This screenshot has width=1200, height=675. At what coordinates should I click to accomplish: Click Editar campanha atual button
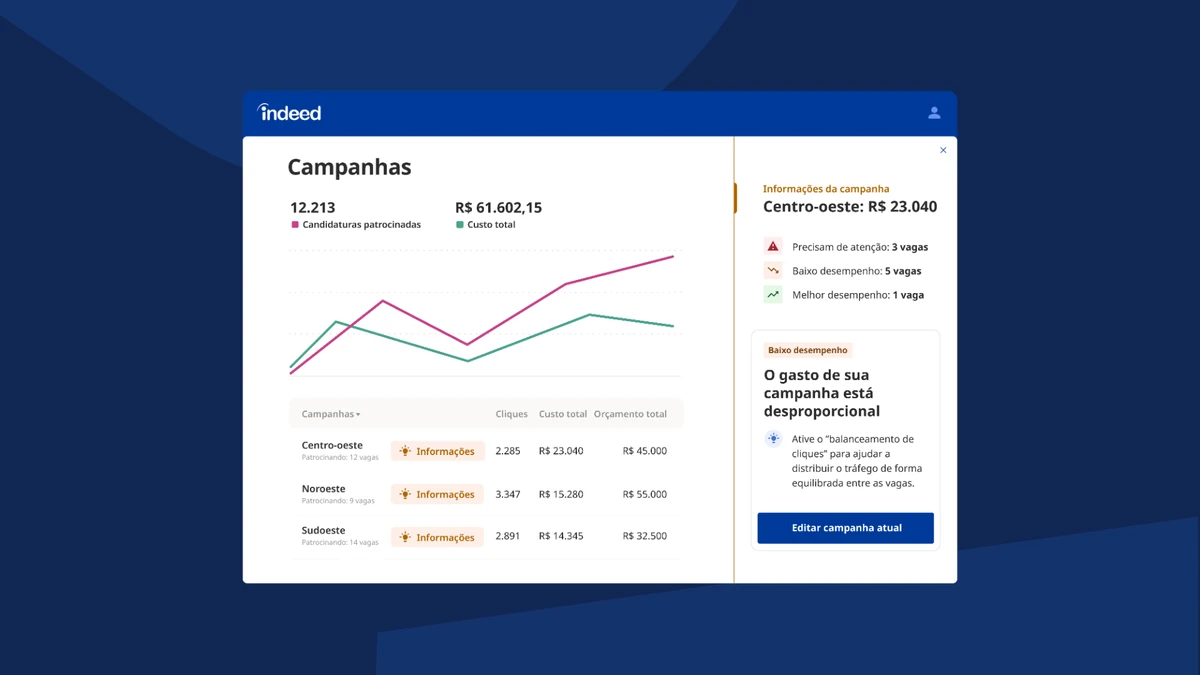click(x=846, y=528)
